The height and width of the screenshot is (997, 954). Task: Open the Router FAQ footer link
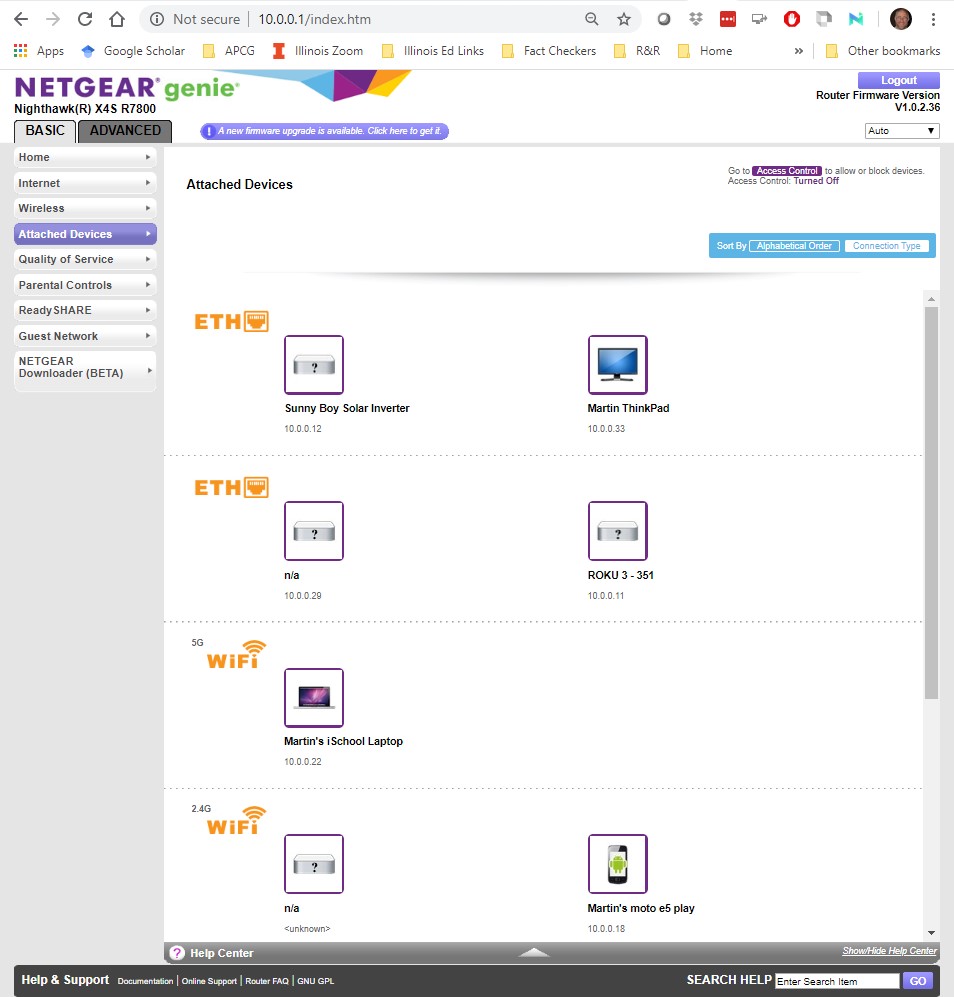[x=267, y=981]
